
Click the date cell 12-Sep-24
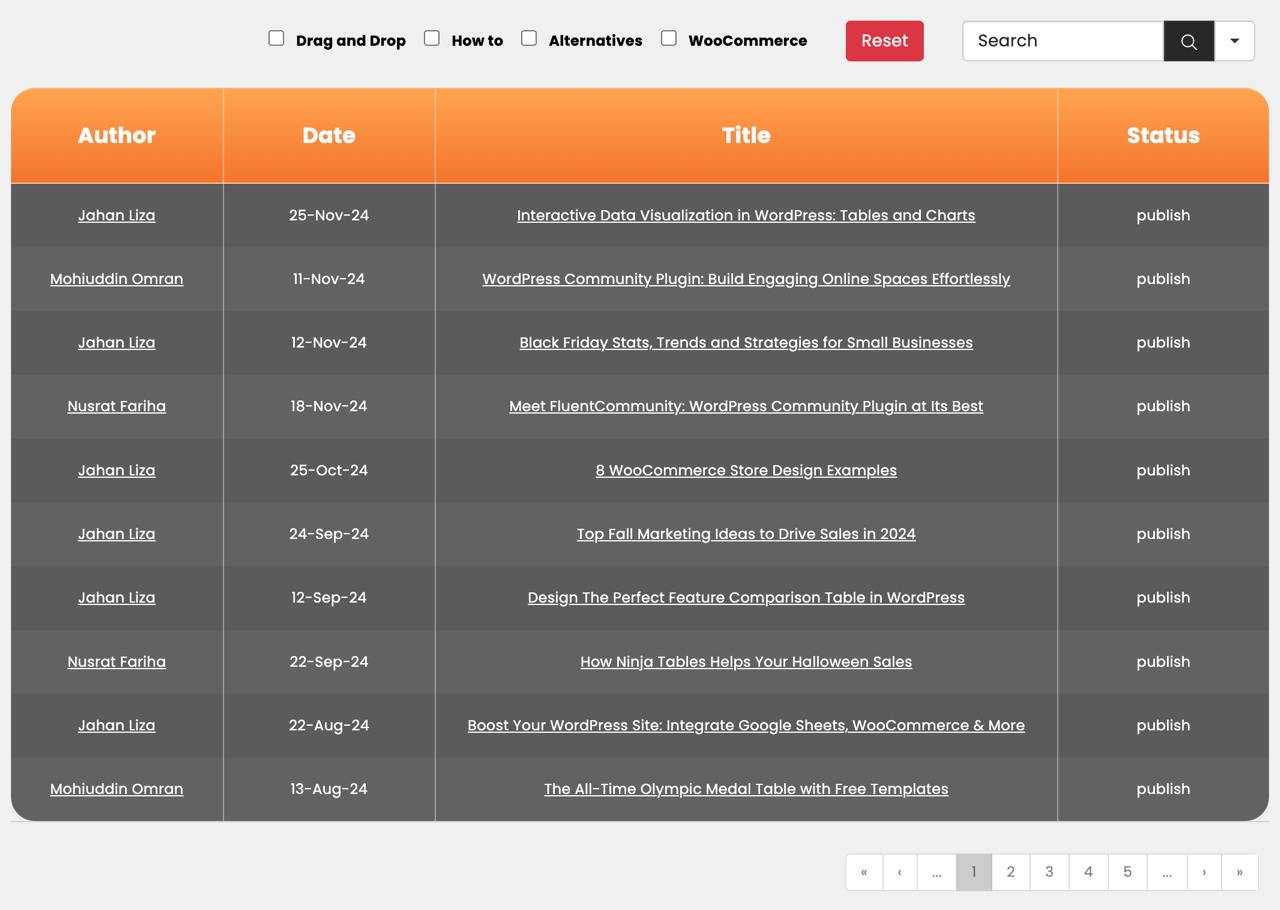coord(329,597)
